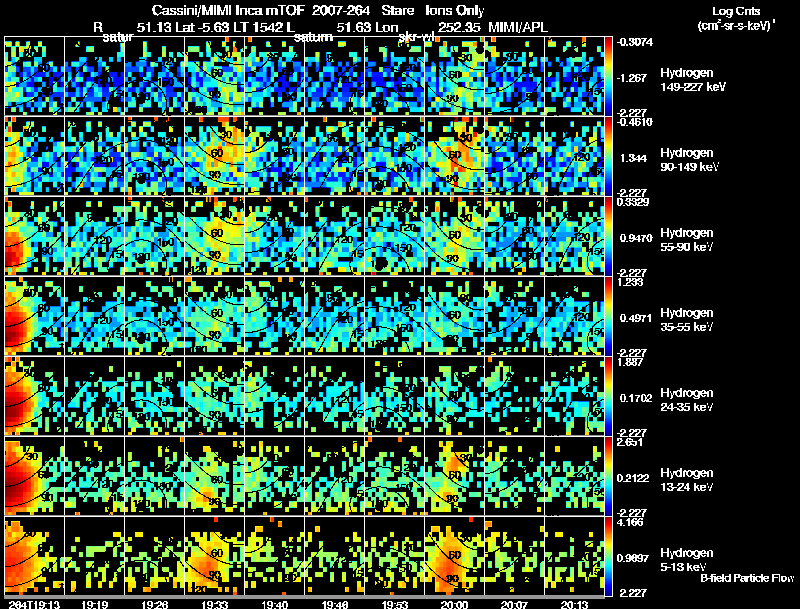This screenshot has width=800, height=609.
Task: Click the color bar for 55-90 keV row
Action: 609,236
